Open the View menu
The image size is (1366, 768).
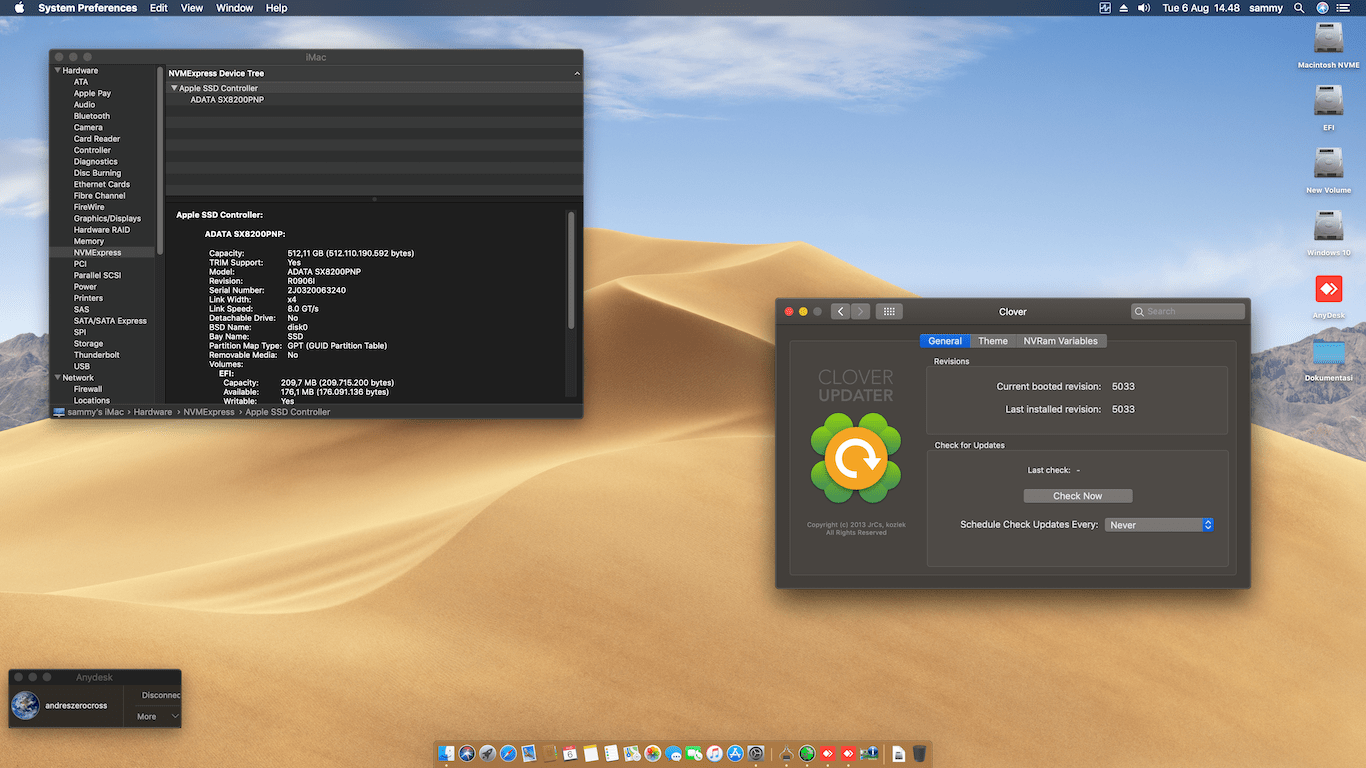point(192,8)
